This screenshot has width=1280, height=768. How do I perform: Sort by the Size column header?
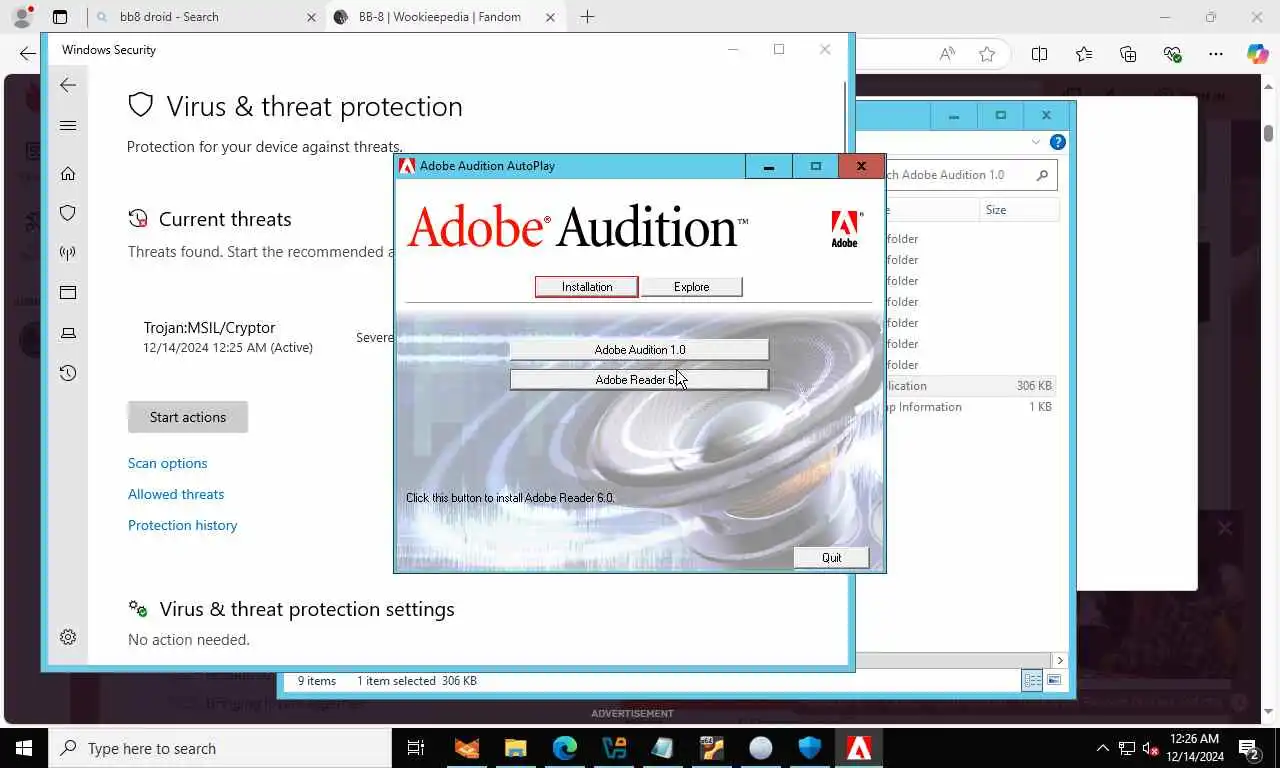1018,210
